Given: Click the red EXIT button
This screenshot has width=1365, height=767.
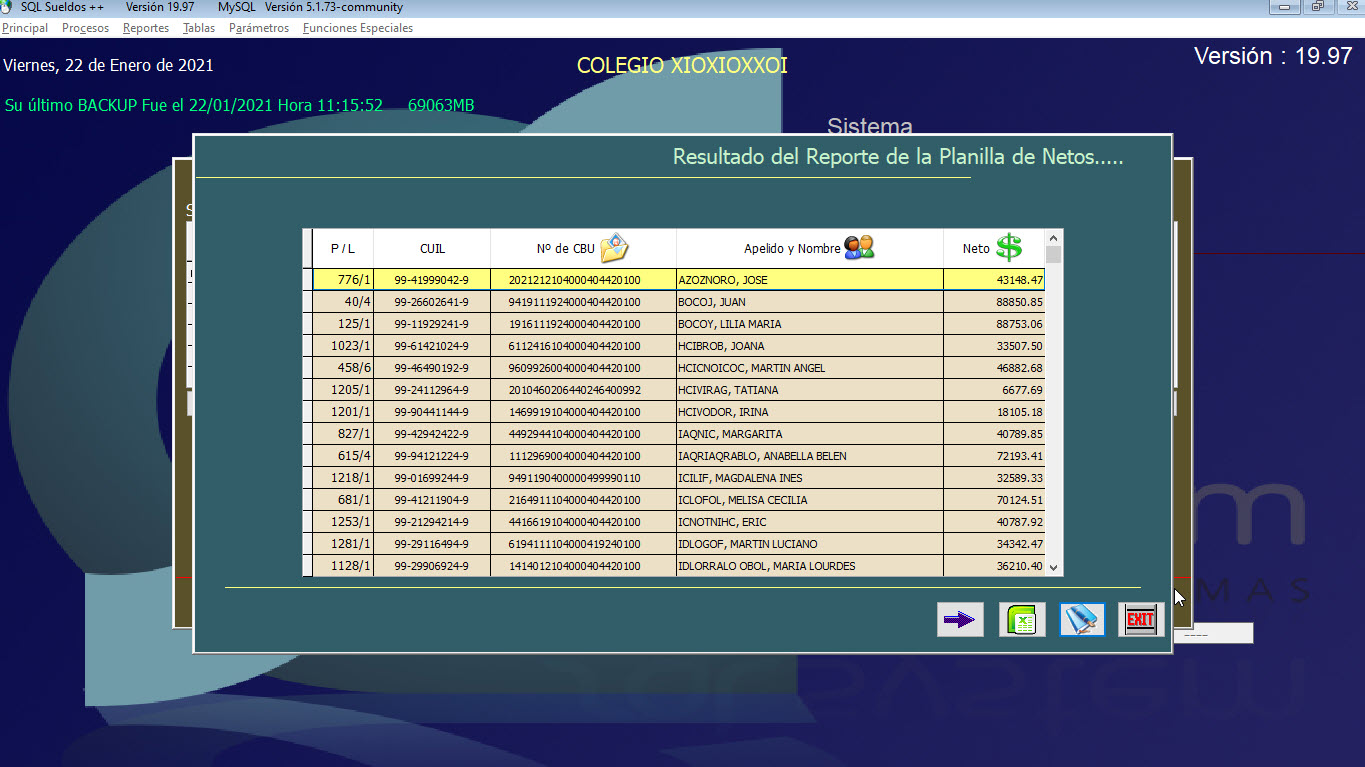Looking at the screenshot, I should click(1141, 620).
